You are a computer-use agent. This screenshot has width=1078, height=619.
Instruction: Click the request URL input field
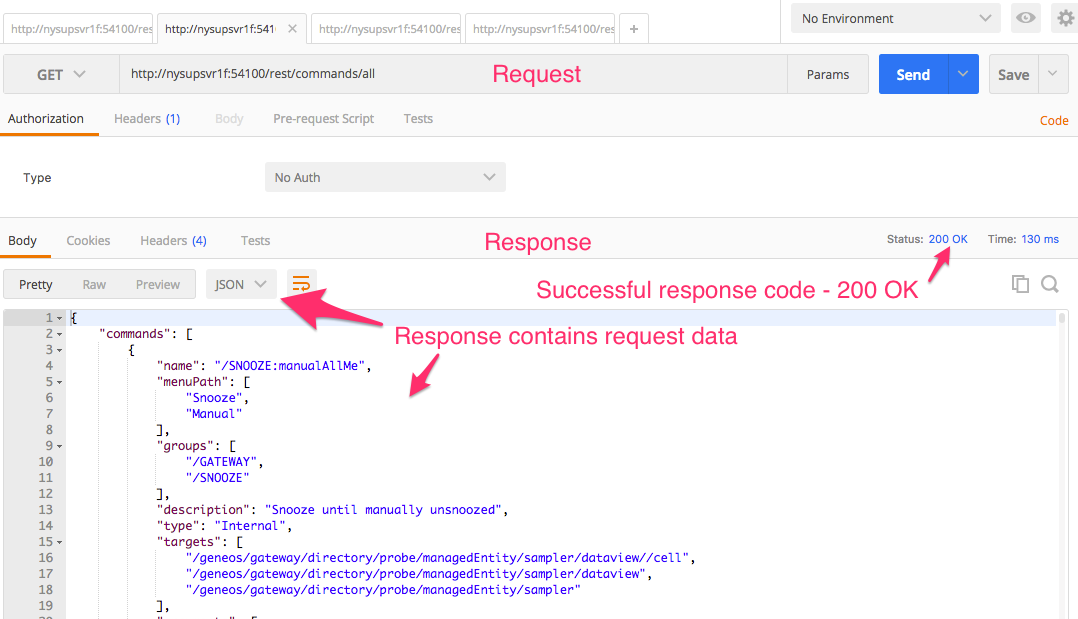450,74
